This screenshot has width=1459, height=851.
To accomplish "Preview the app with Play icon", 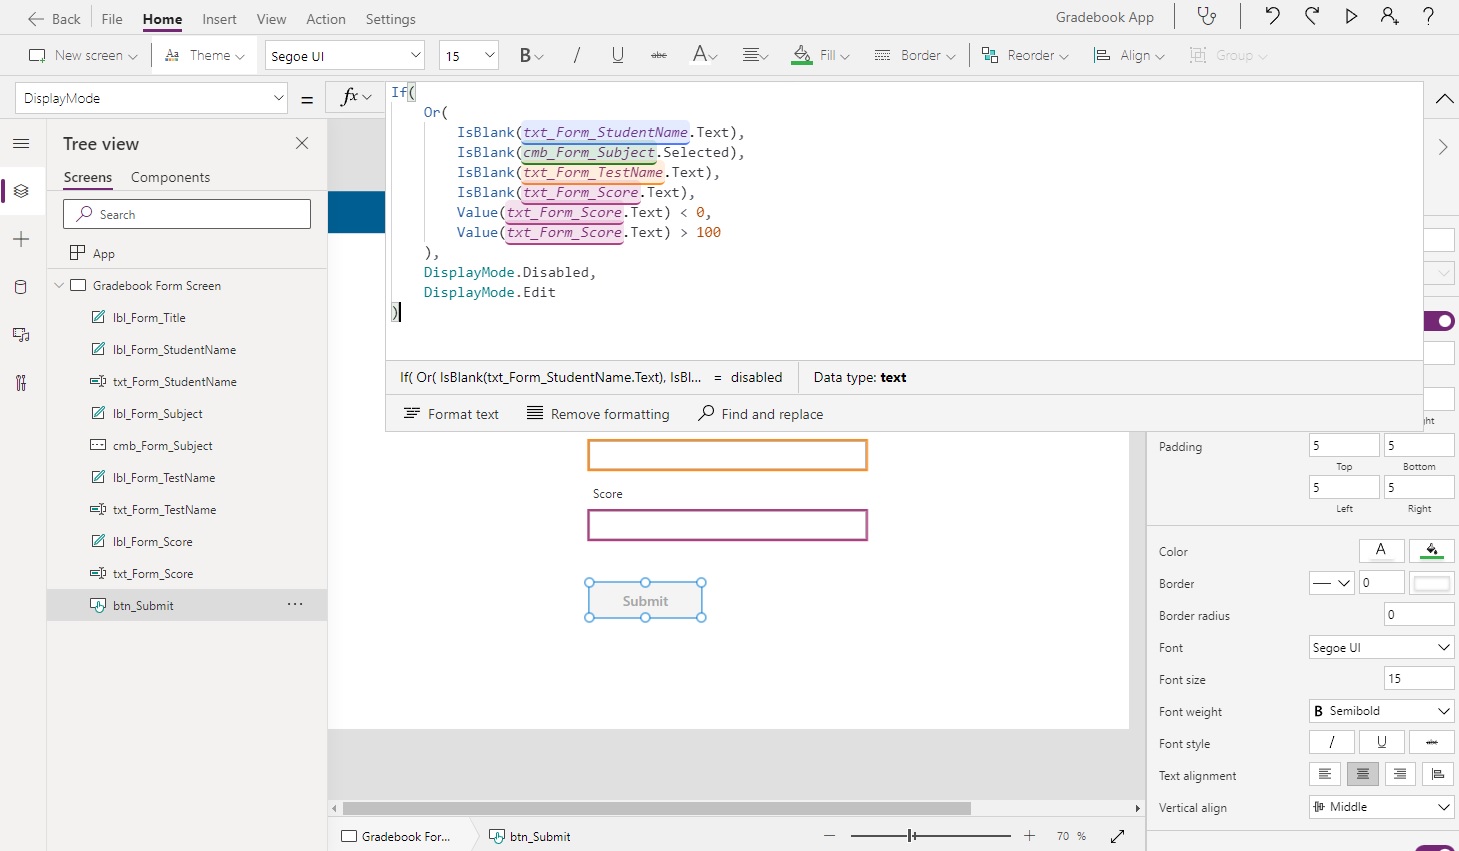I will pos(1352,16).
